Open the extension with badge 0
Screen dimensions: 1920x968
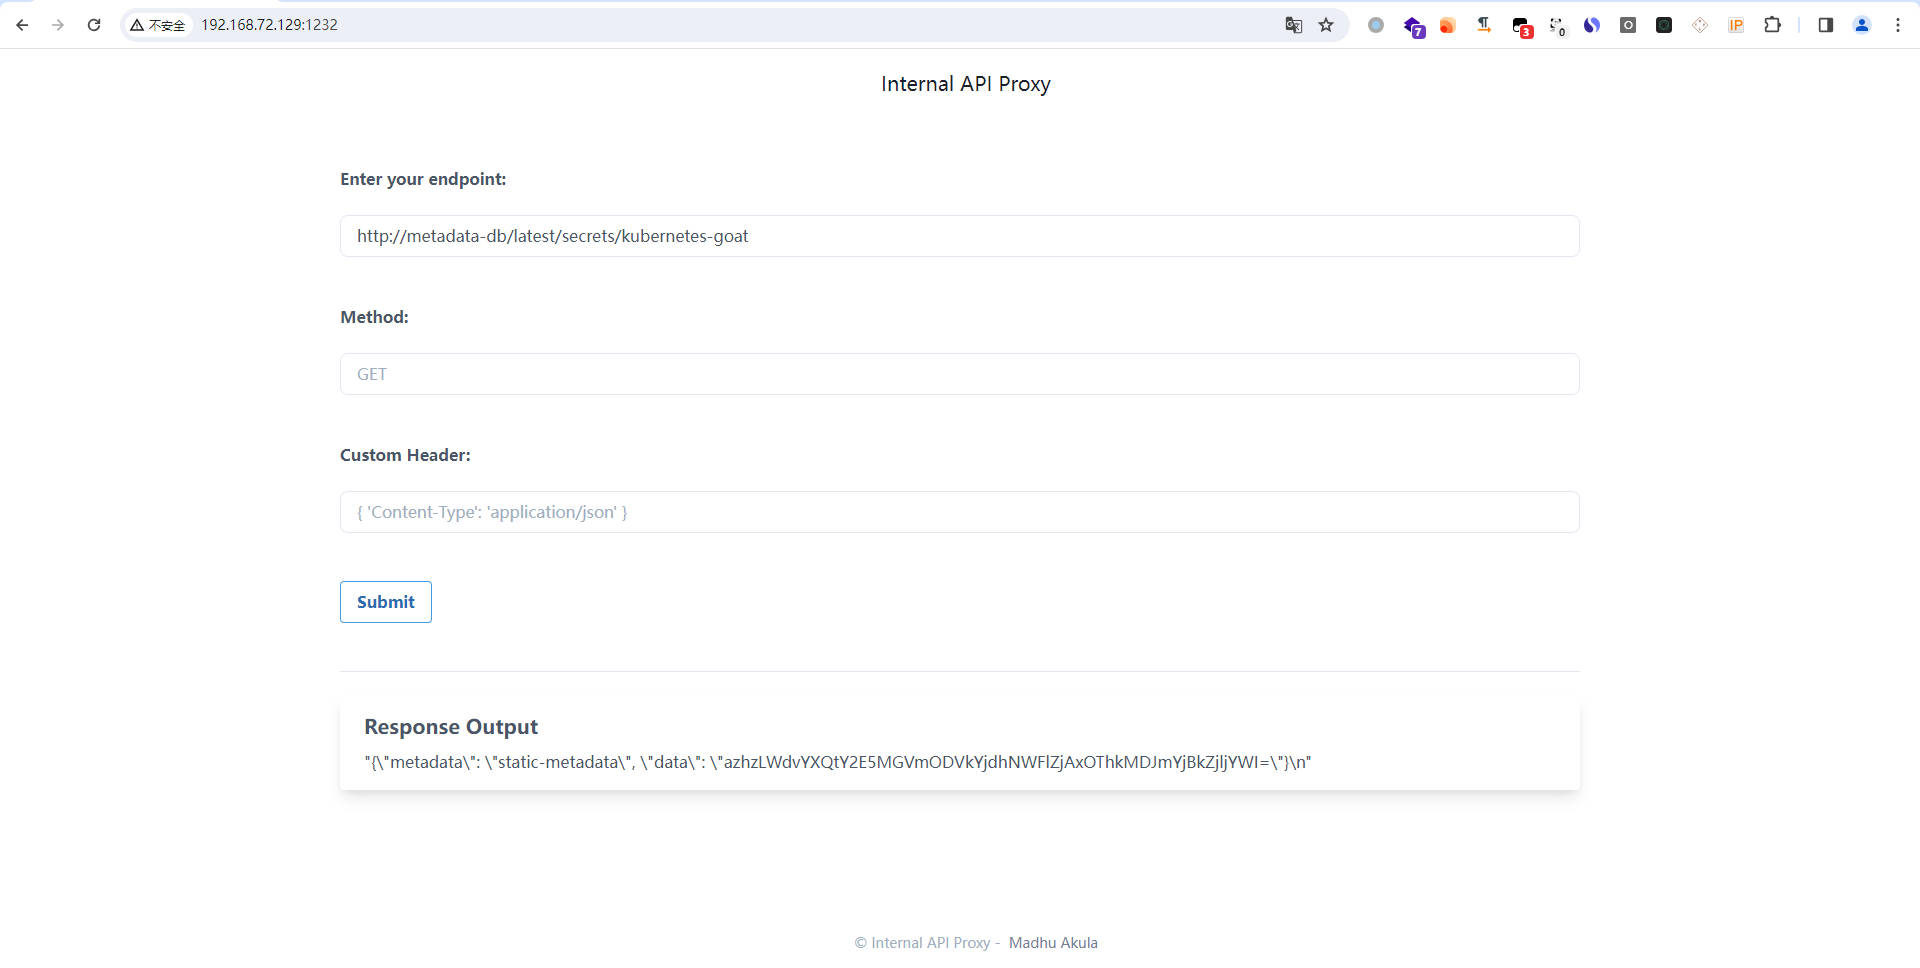point(1557,26)
